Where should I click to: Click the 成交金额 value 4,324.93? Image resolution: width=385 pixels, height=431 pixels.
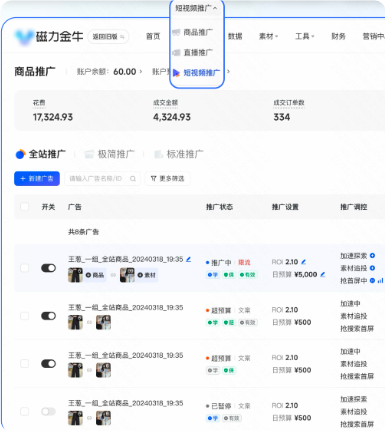(172, 117)
